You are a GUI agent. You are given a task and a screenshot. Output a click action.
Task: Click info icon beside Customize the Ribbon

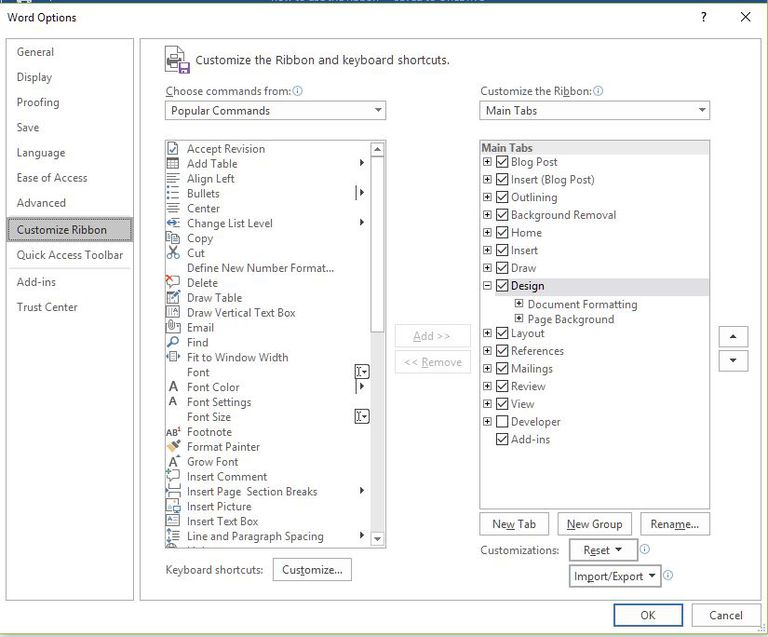[x=598, y=91]
